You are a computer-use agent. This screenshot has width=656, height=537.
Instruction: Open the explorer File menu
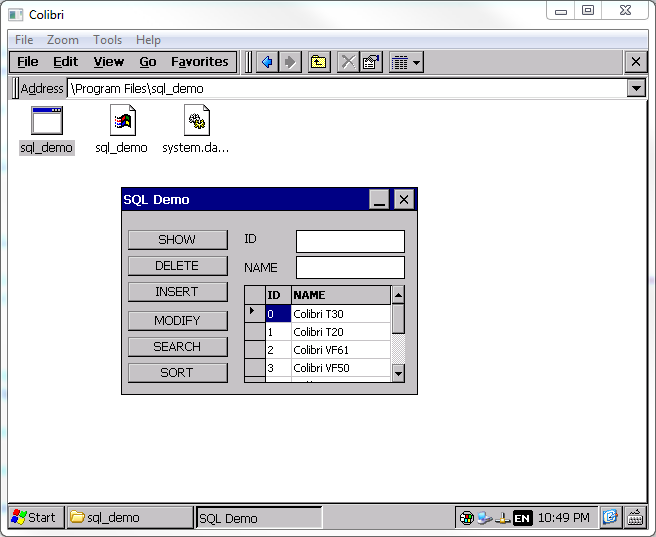coord(28,62)
